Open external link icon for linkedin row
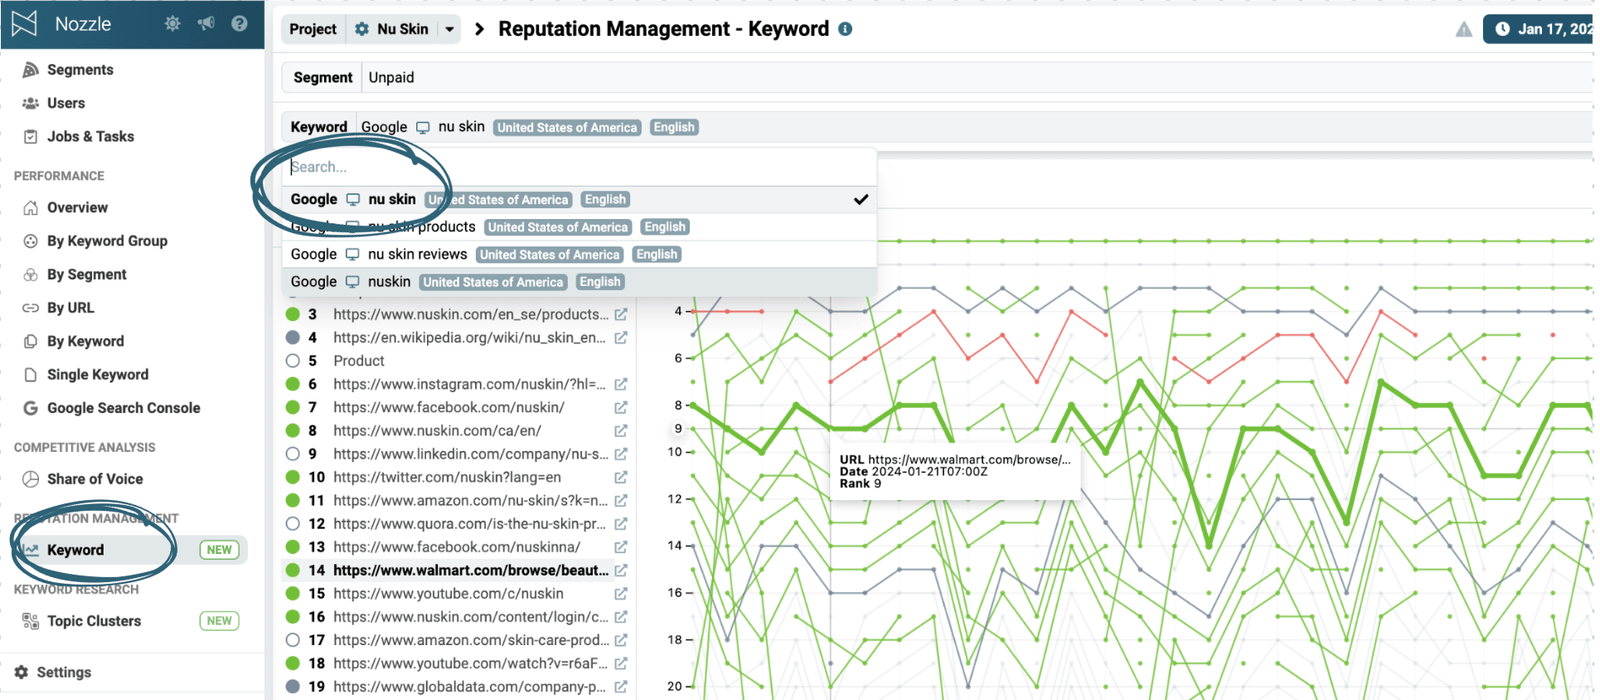 621,454
